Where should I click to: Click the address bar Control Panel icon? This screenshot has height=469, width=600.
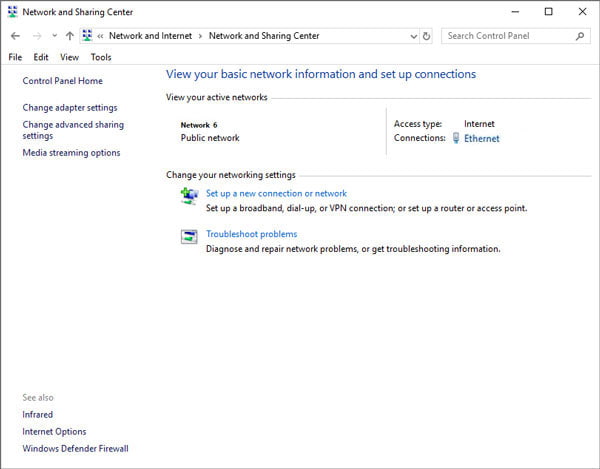tap(87, 36)
